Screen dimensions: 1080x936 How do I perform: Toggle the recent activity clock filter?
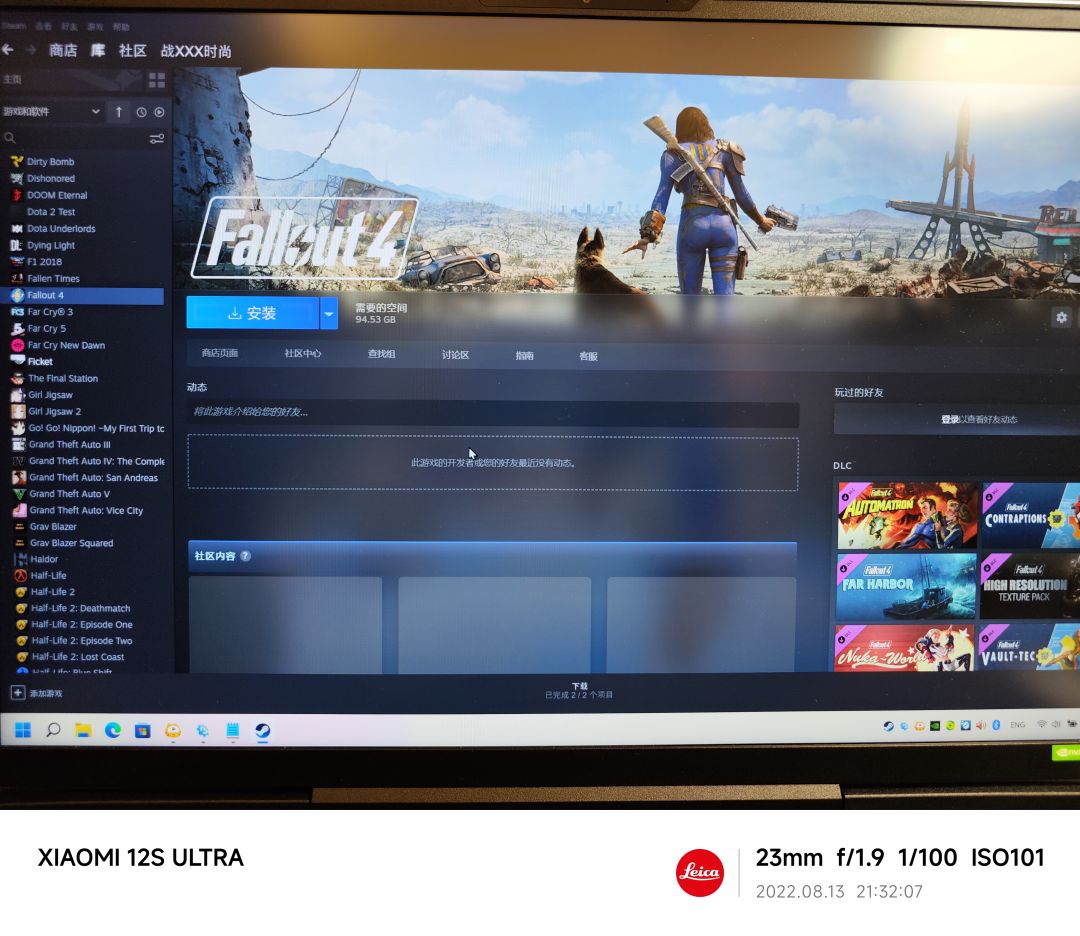[x=141, y=112]
